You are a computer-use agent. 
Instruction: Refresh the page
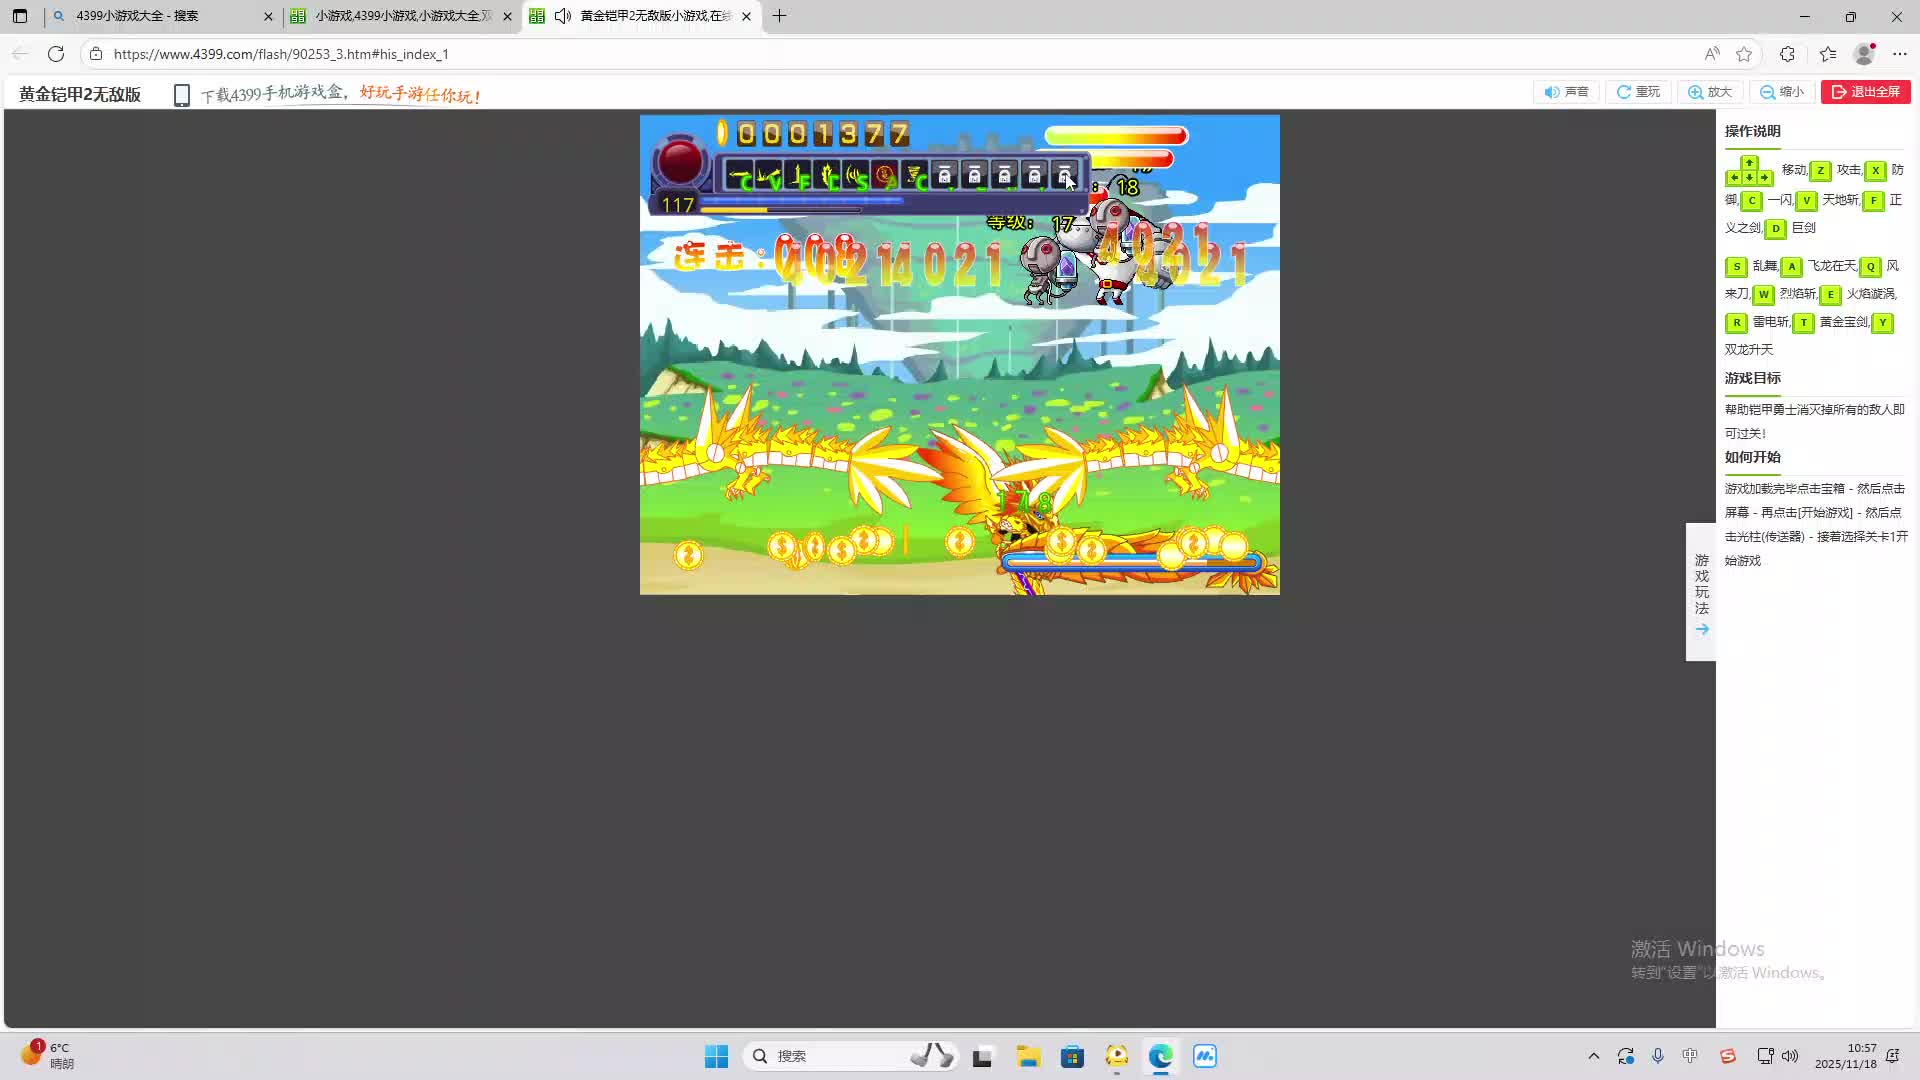click(x=56, y=54)
